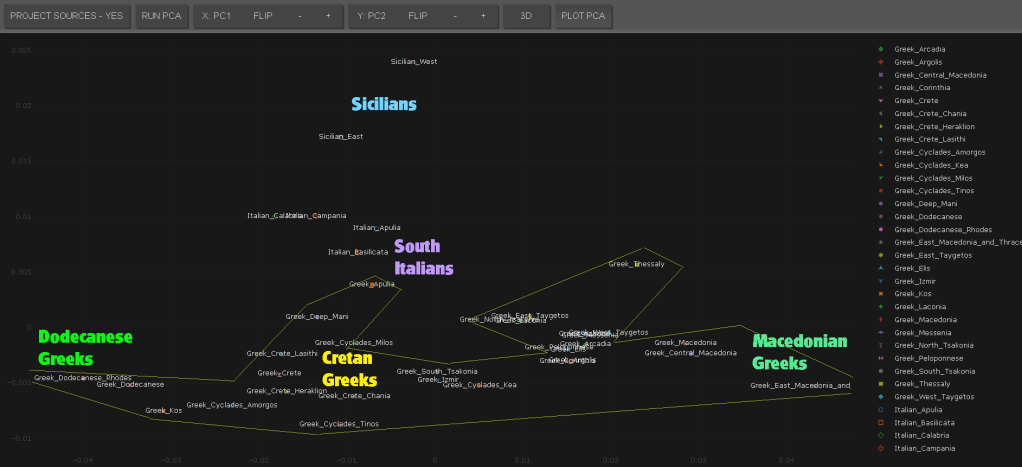The height and width of the screenshot is (467, 1022).
Task: Increase X axis component with plus
Action: [x=327, y=16]
